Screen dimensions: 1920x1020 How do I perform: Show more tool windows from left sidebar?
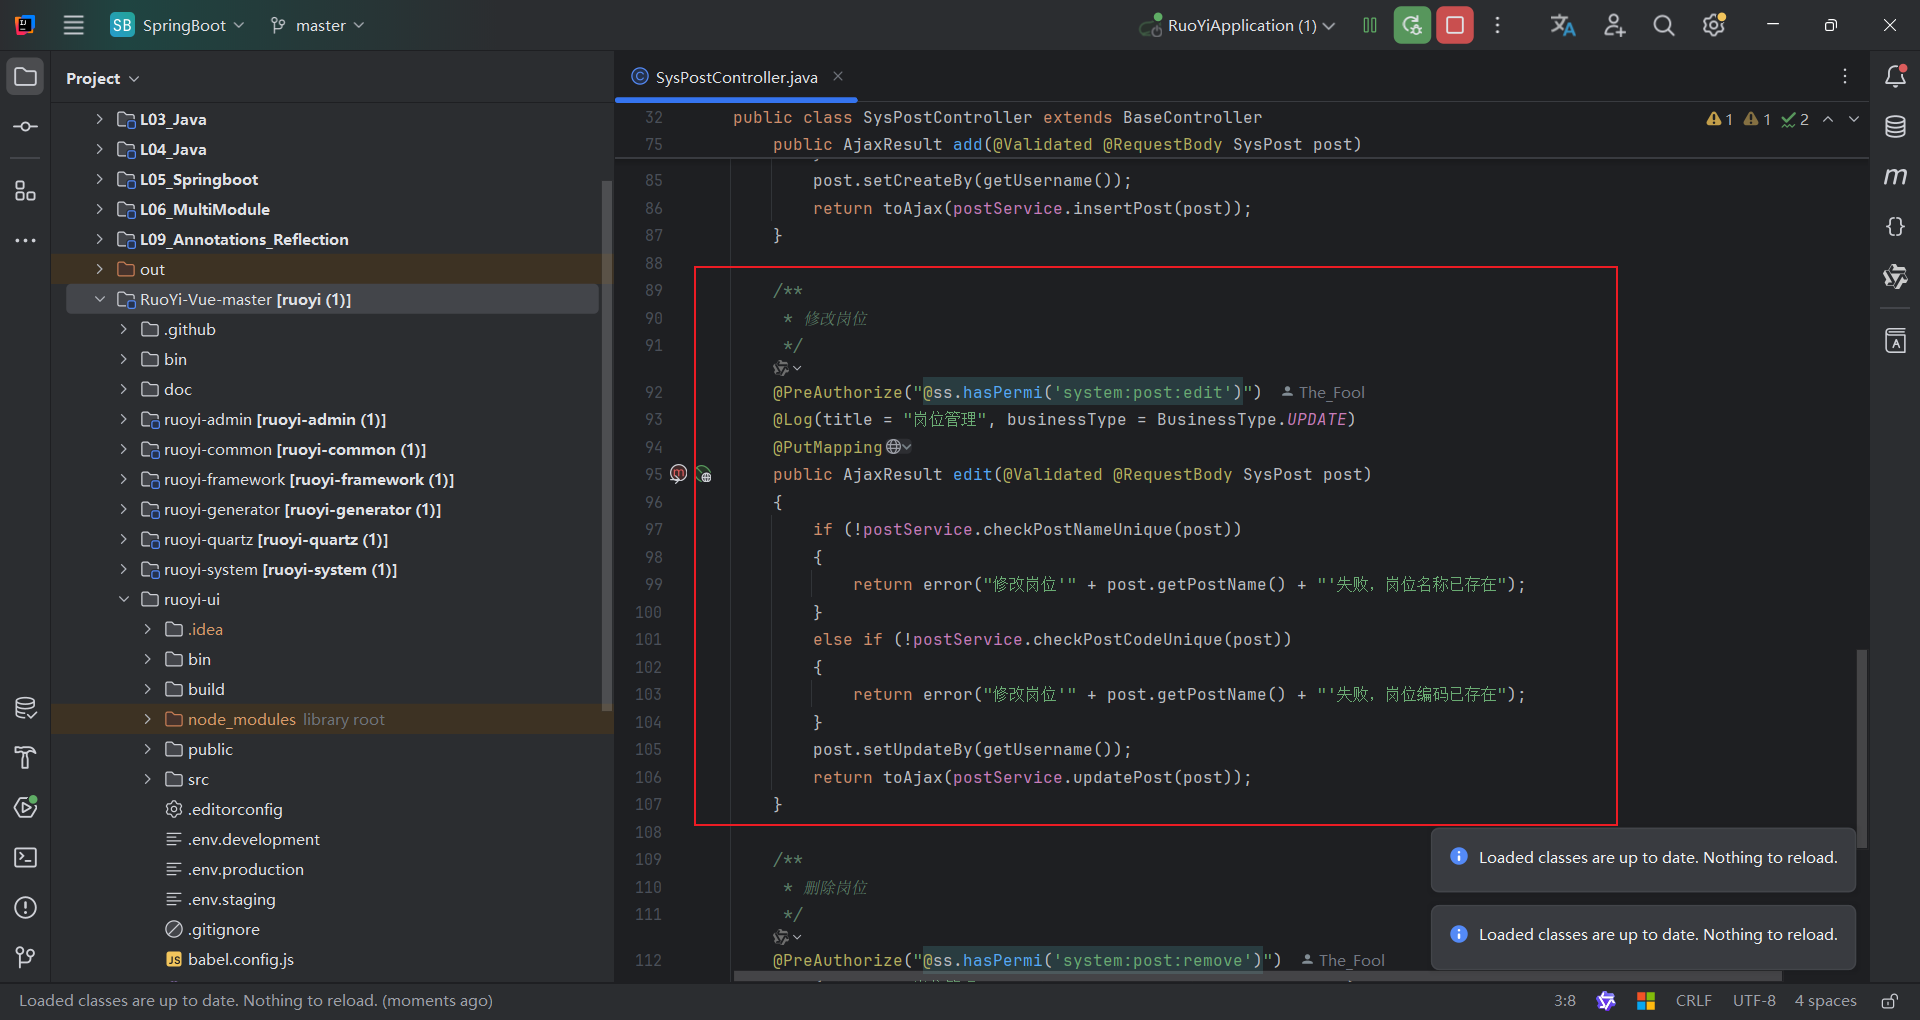[26, 241]
